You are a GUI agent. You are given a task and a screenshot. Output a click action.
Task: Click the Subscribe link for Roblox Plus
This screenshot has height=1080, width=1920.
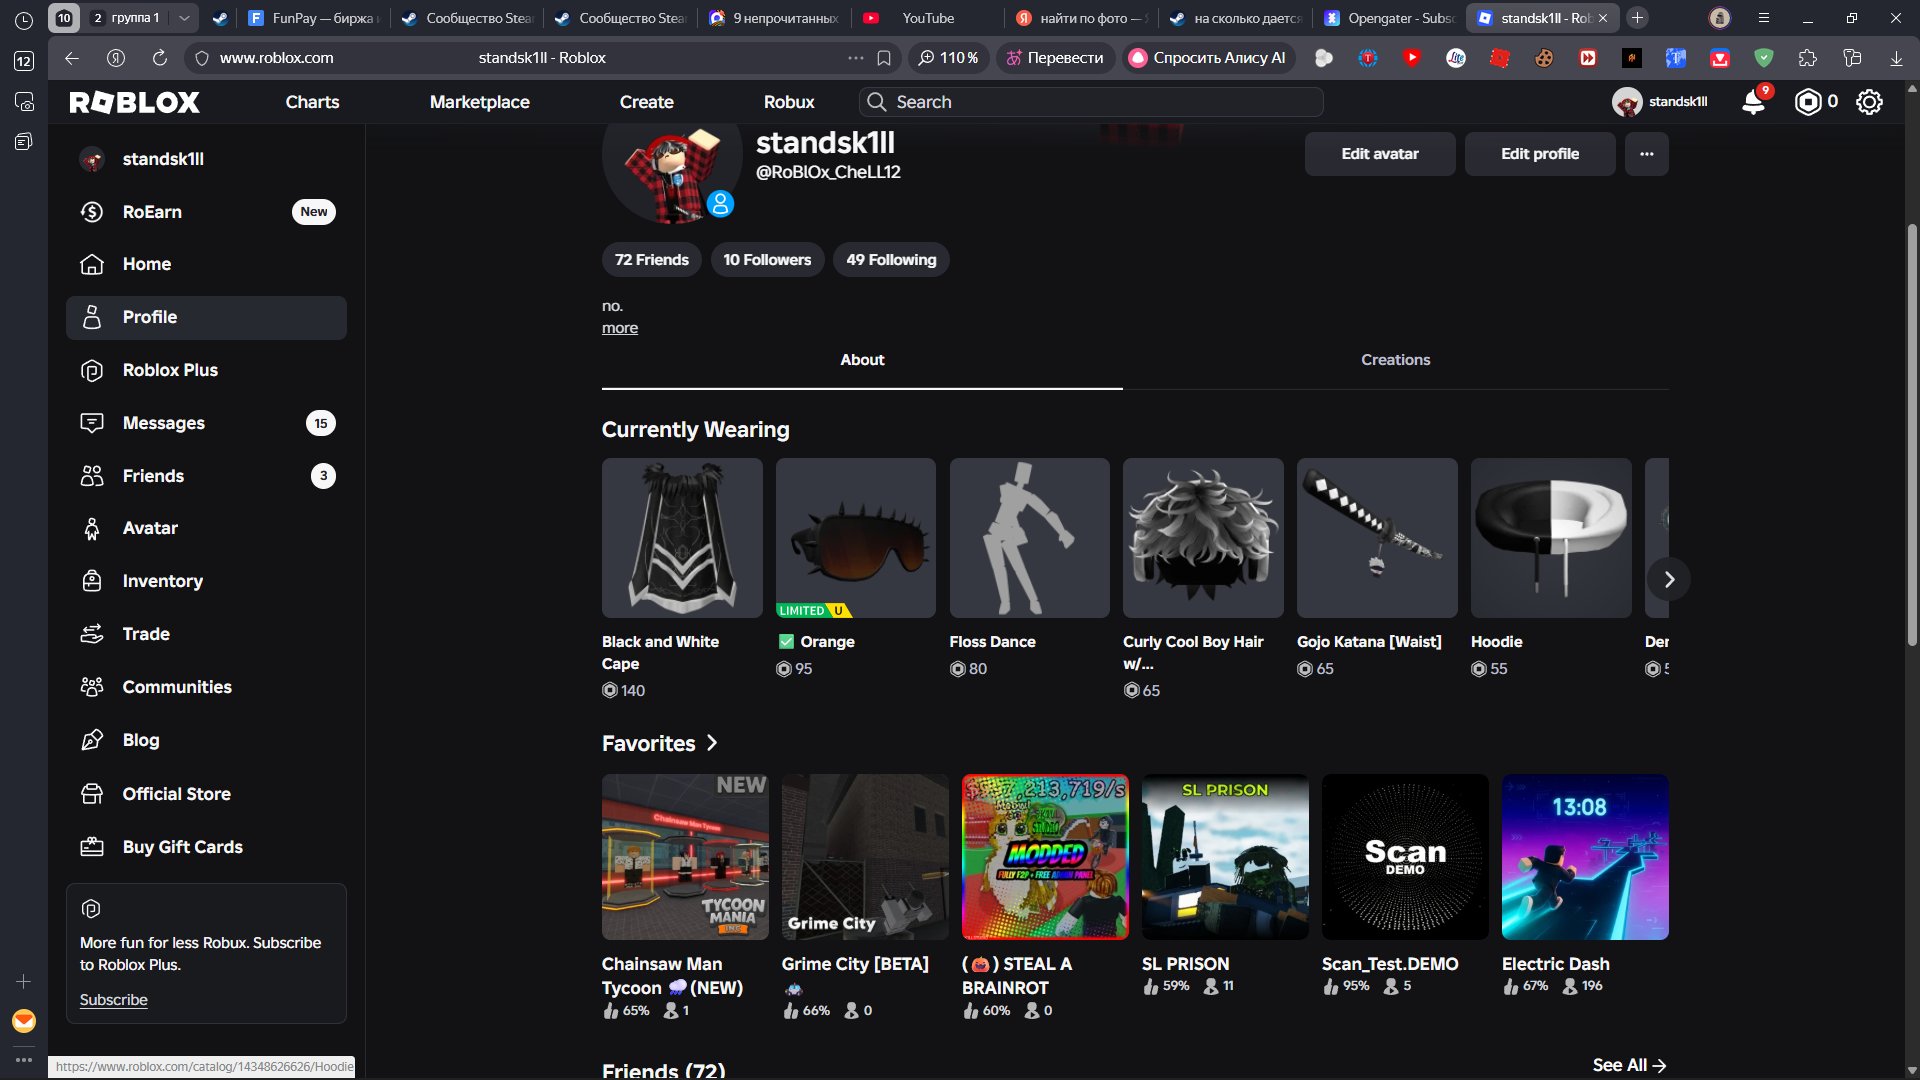point(114,1000)
